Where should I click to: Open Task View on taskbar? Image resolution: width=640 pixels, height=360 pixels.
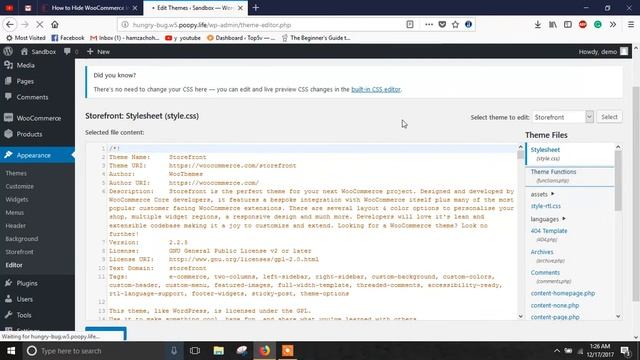(x=195, y=351)
